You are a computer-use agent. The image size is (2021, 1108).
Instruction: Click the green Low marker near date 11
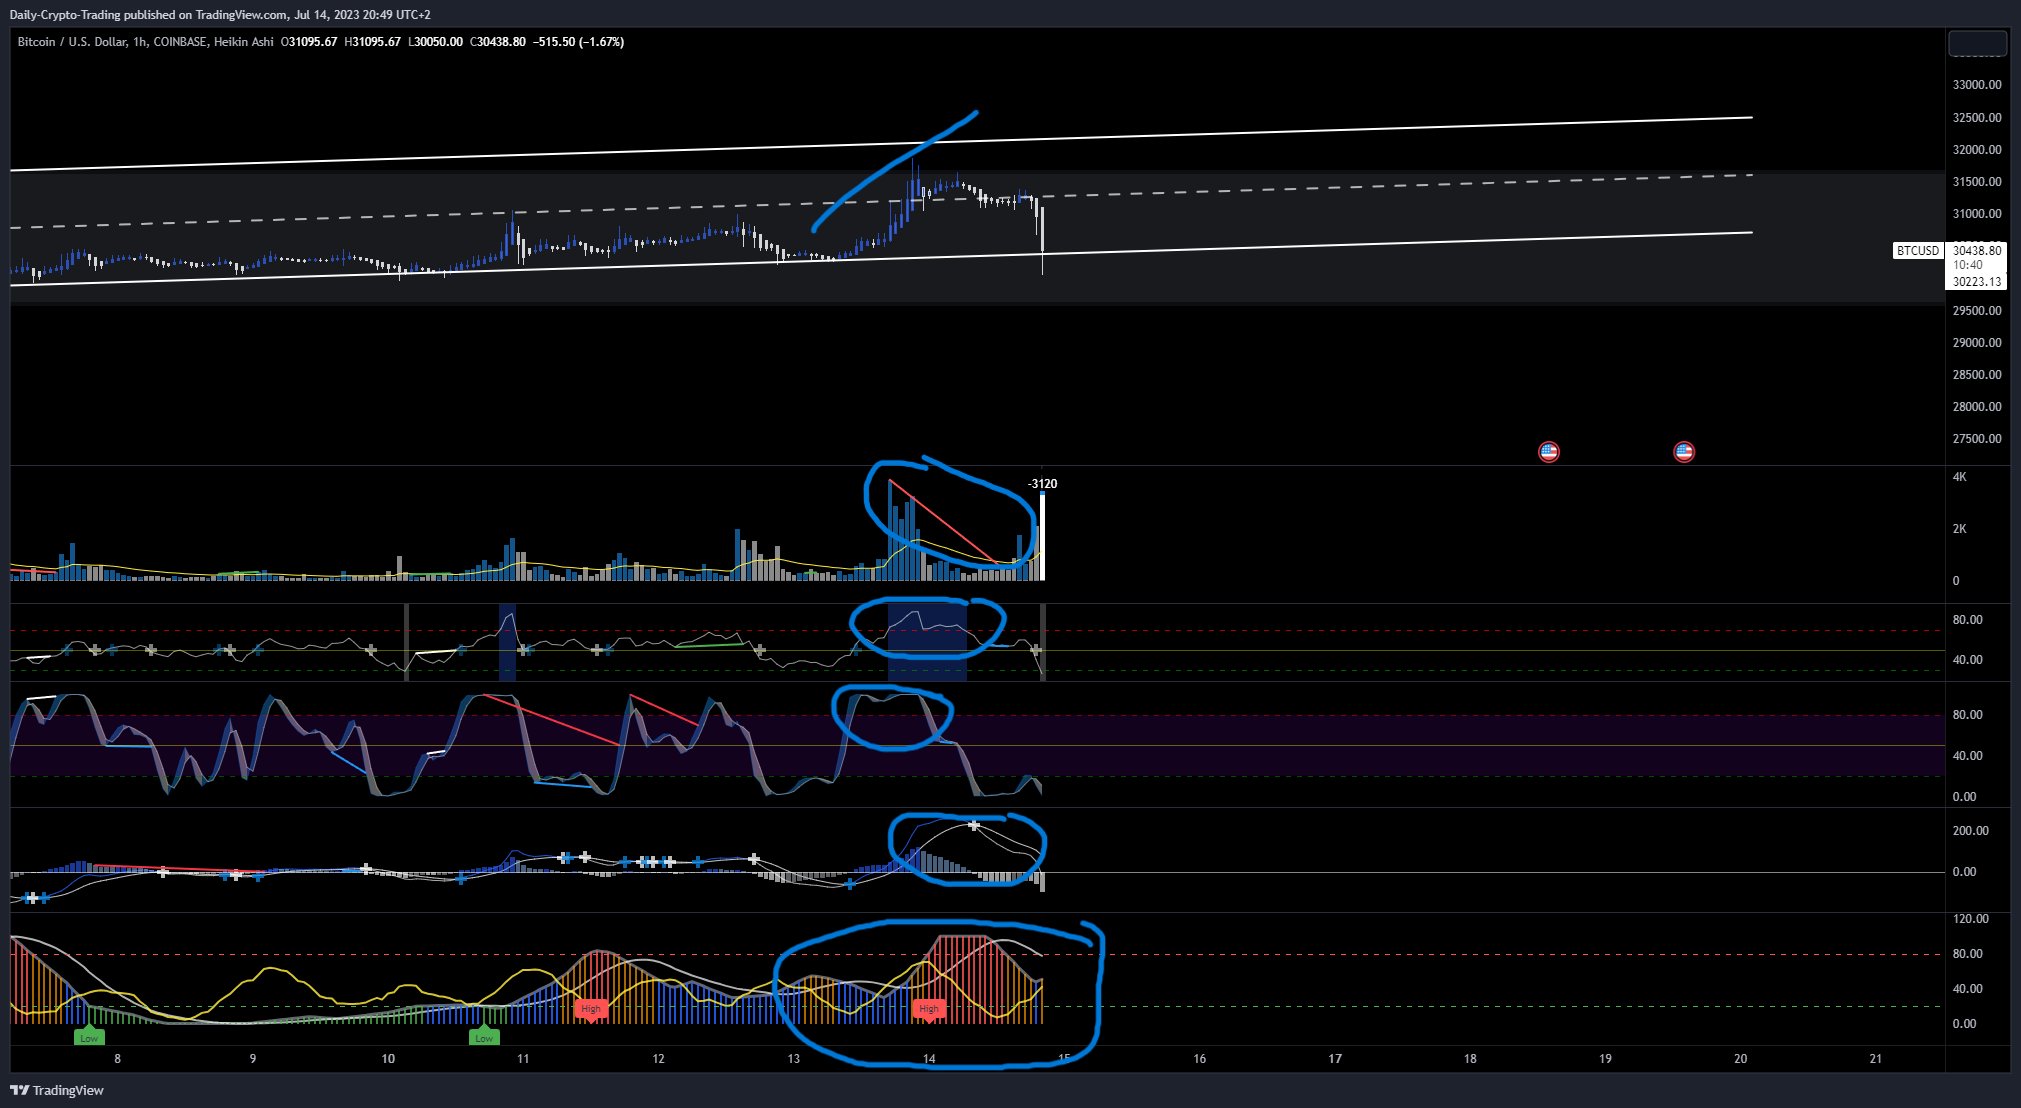point(484,1037)
